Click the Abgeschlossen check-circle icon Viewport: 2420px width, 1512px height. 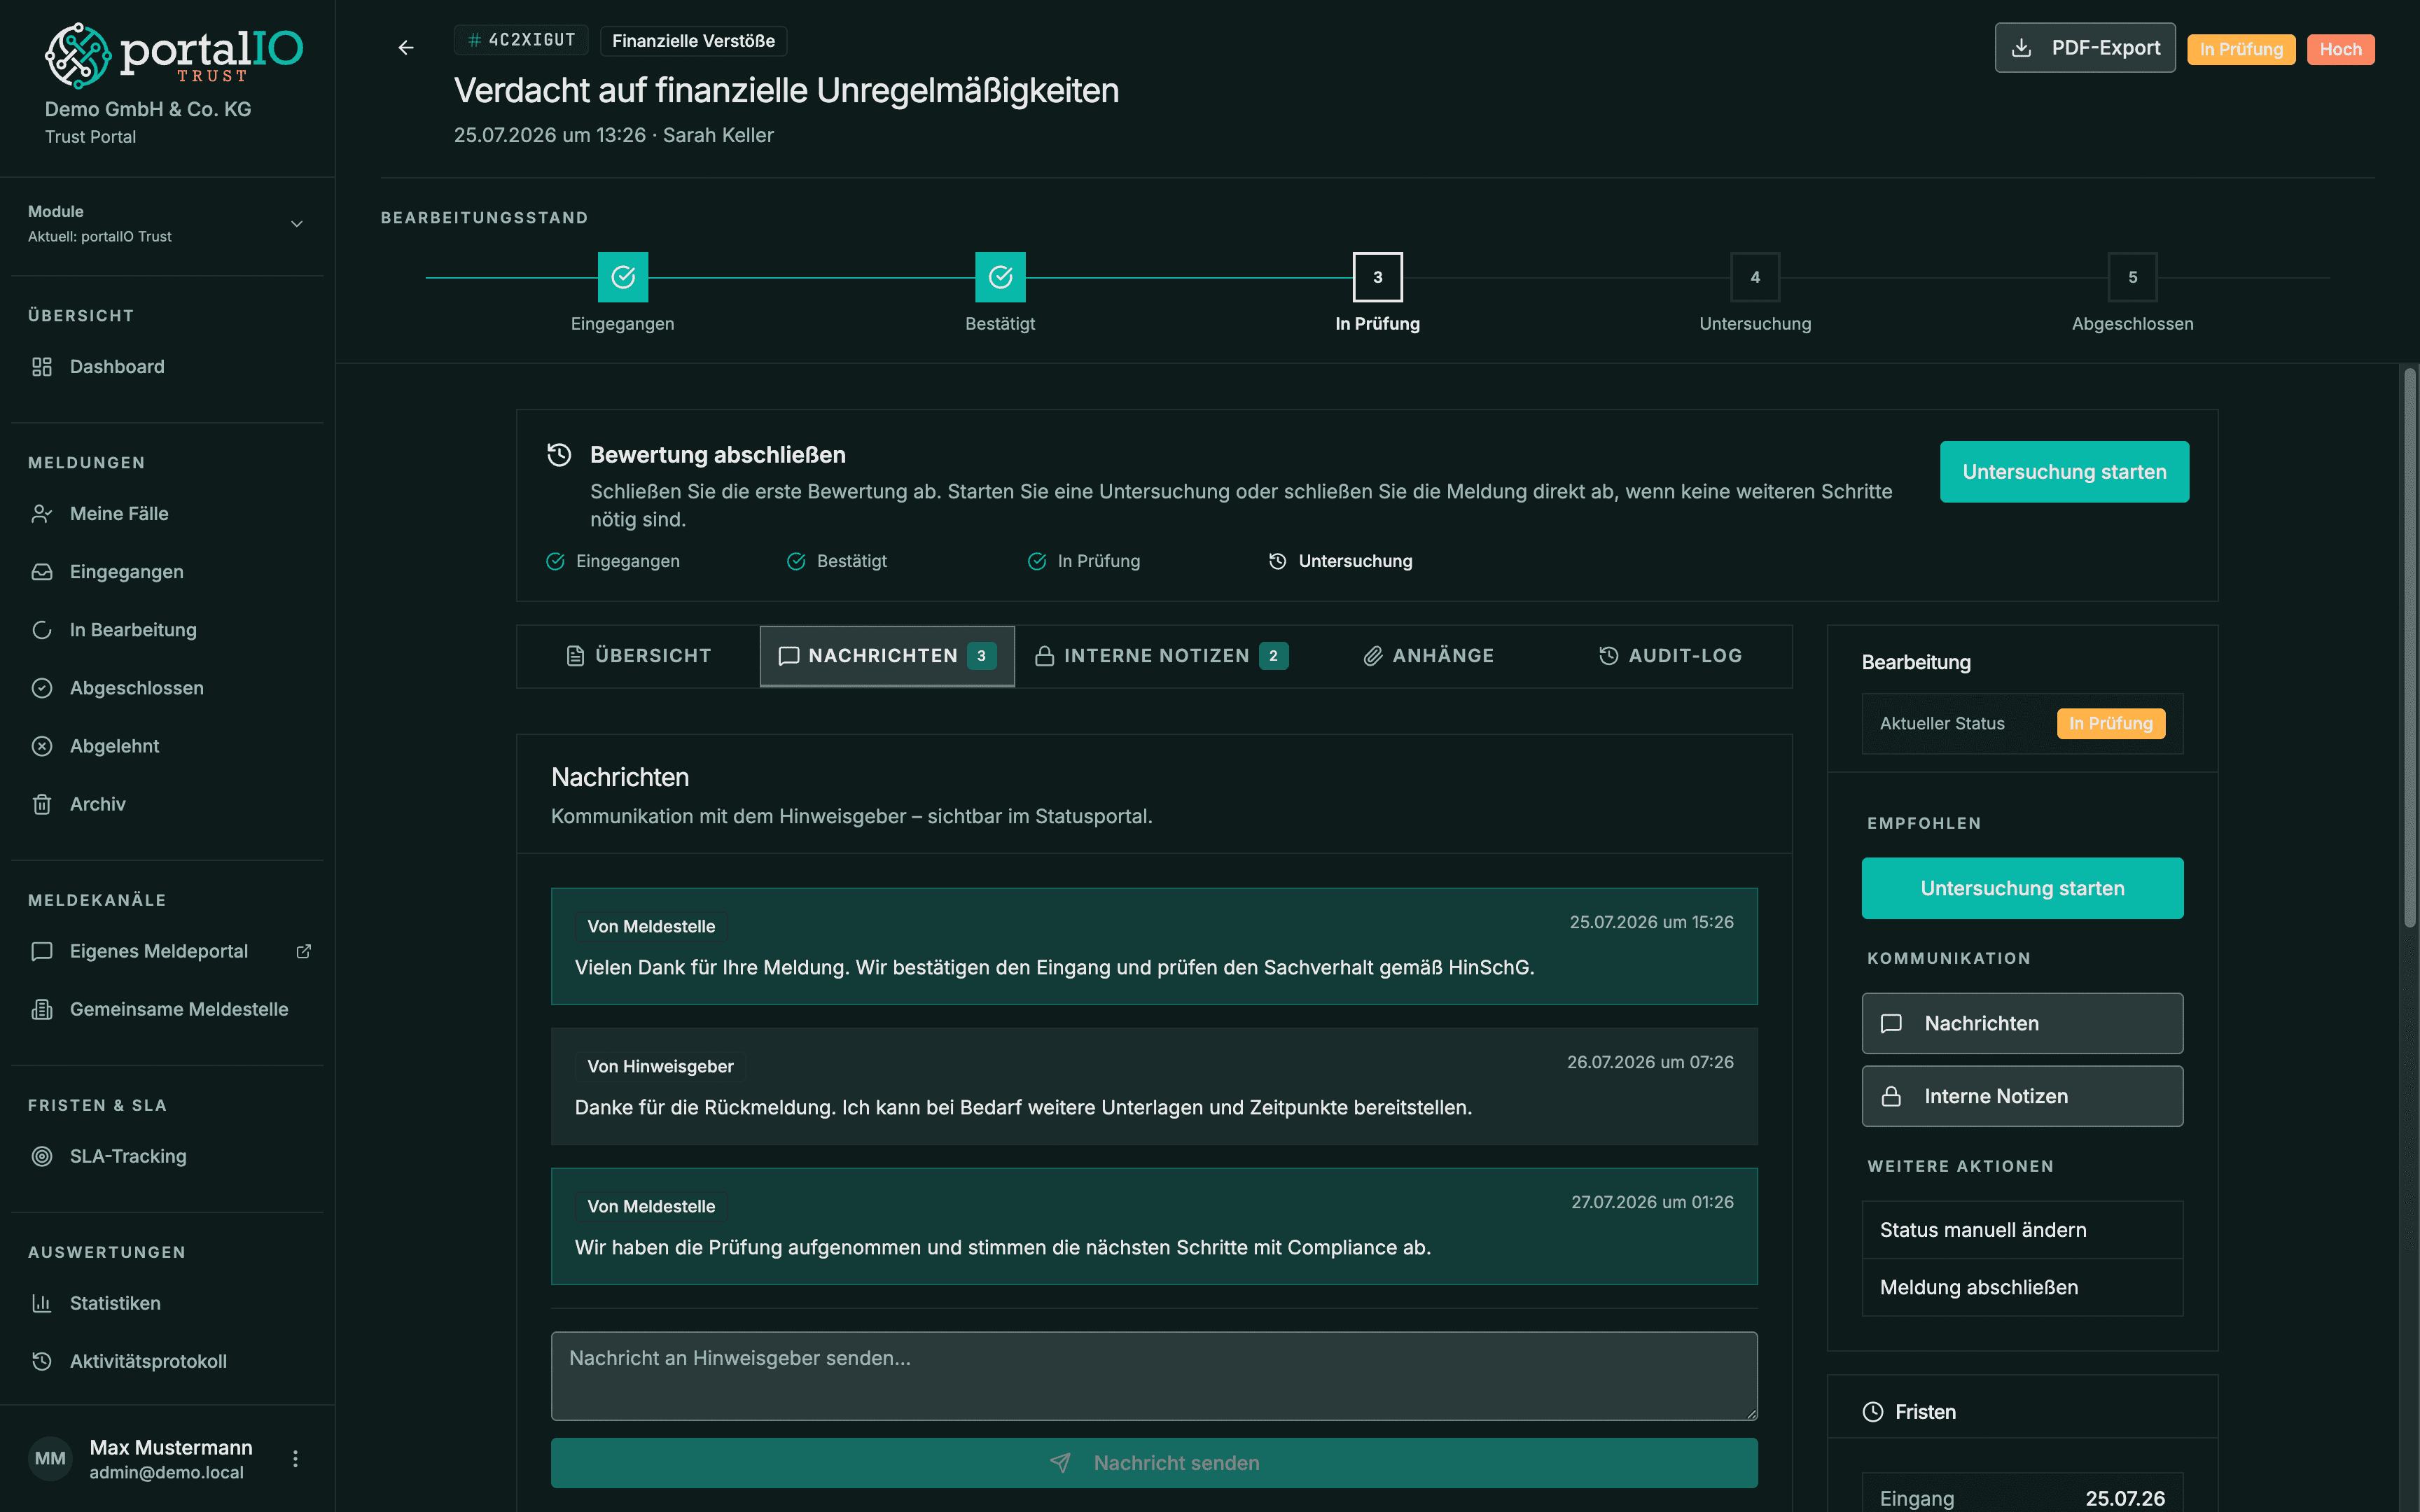41,688
